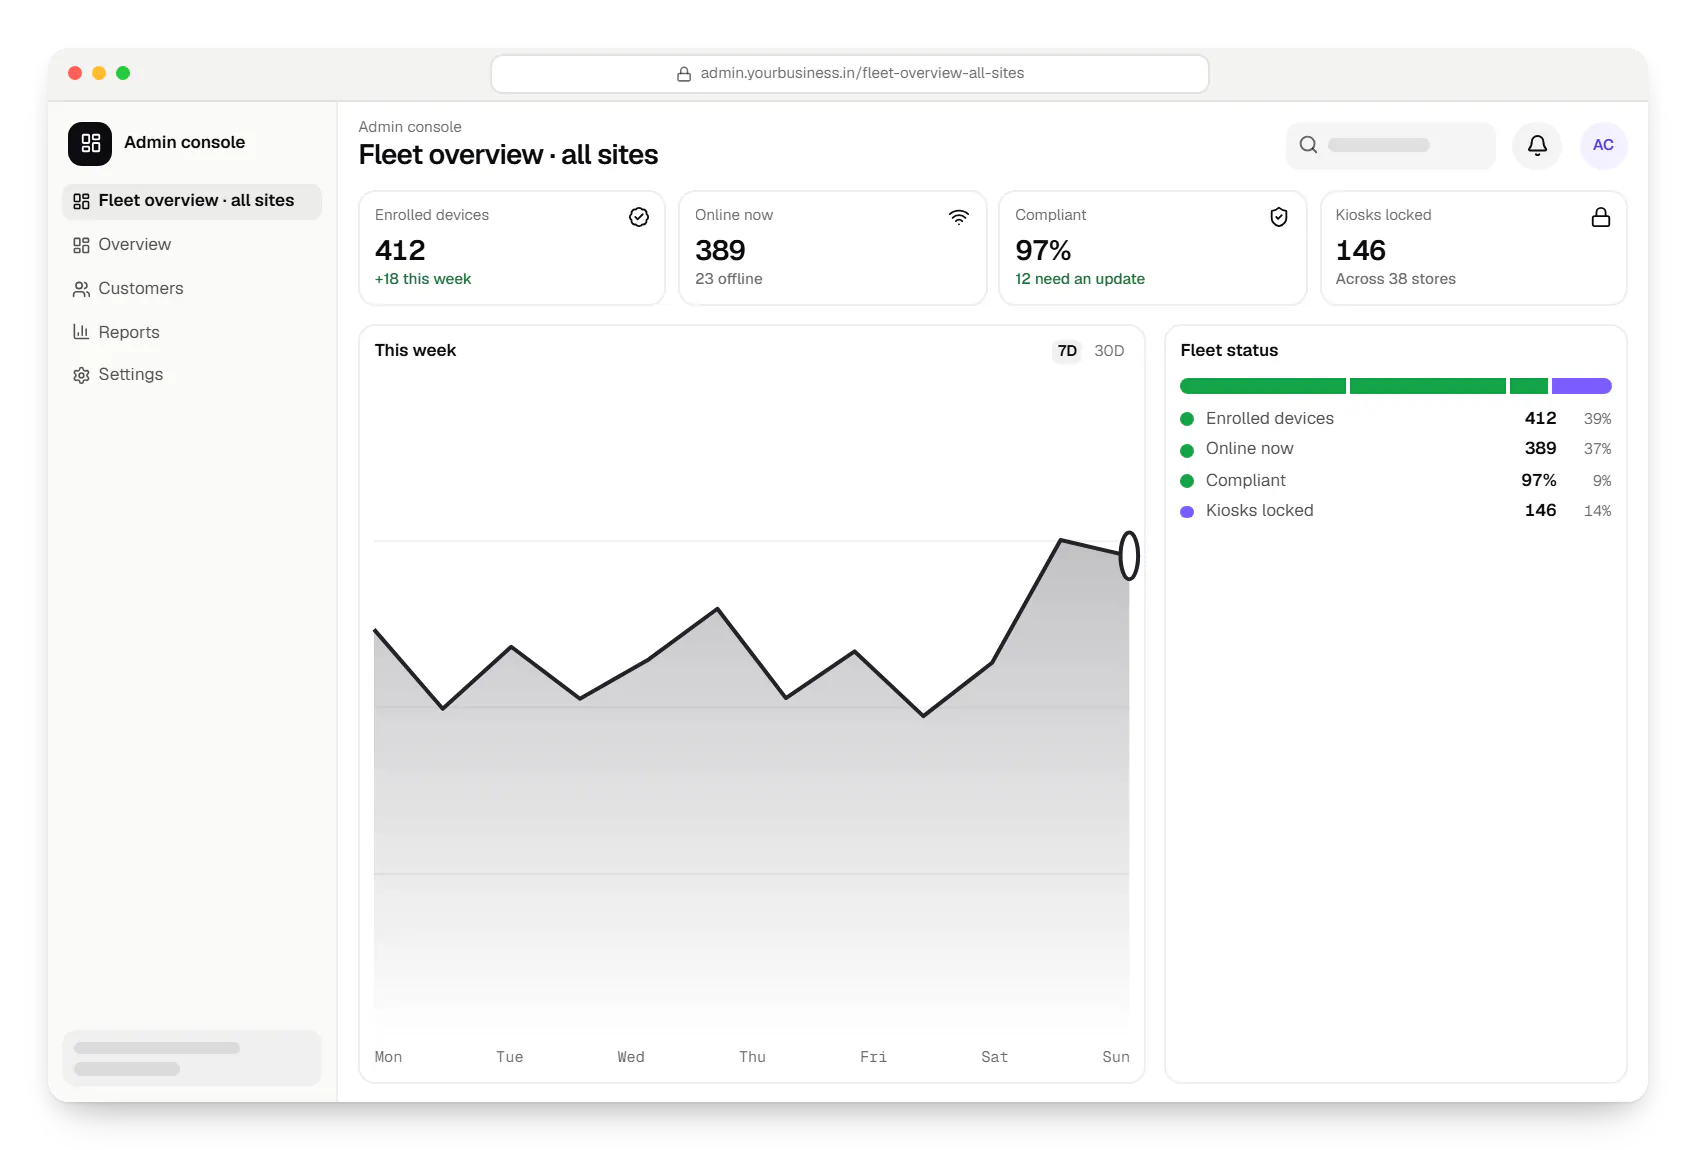Select the Sunday data point marker on chart

tap(1129, 556)
